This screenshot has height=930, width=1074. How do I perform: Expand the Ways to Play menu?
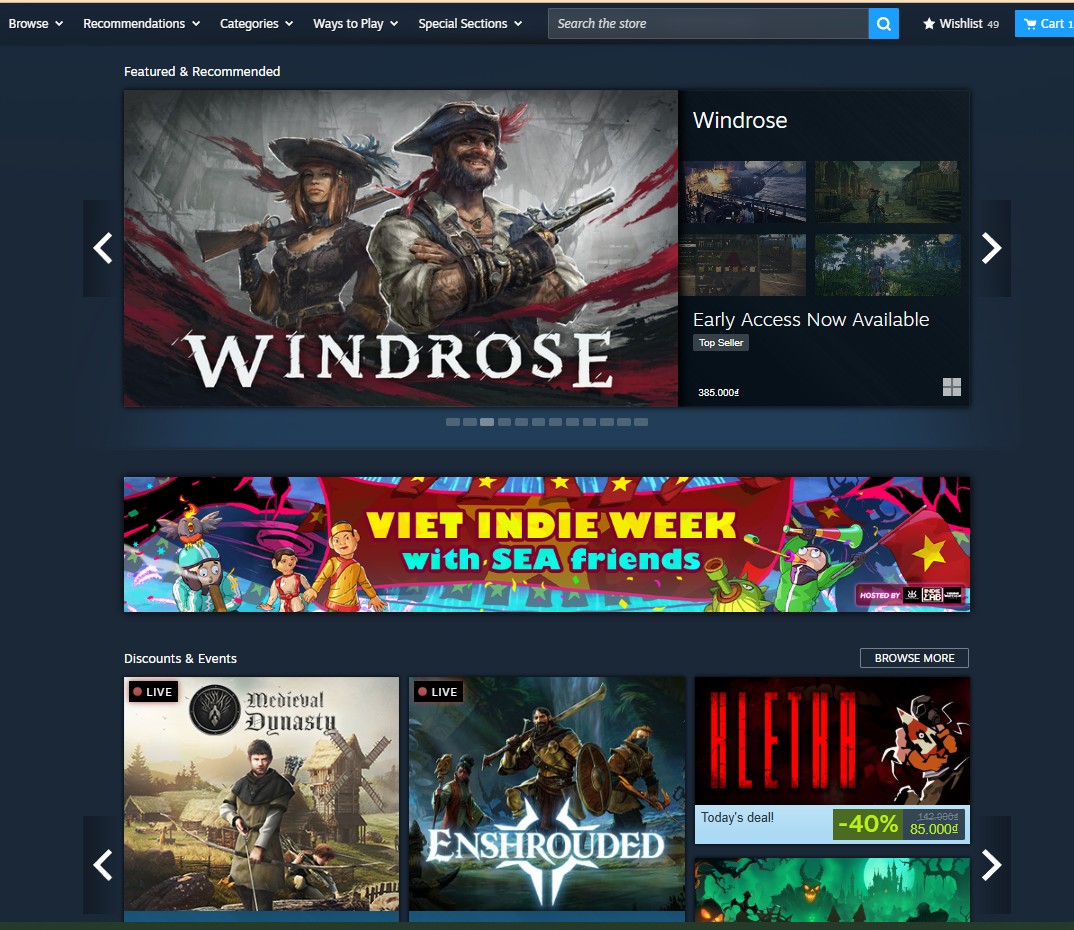click(355, 24)
